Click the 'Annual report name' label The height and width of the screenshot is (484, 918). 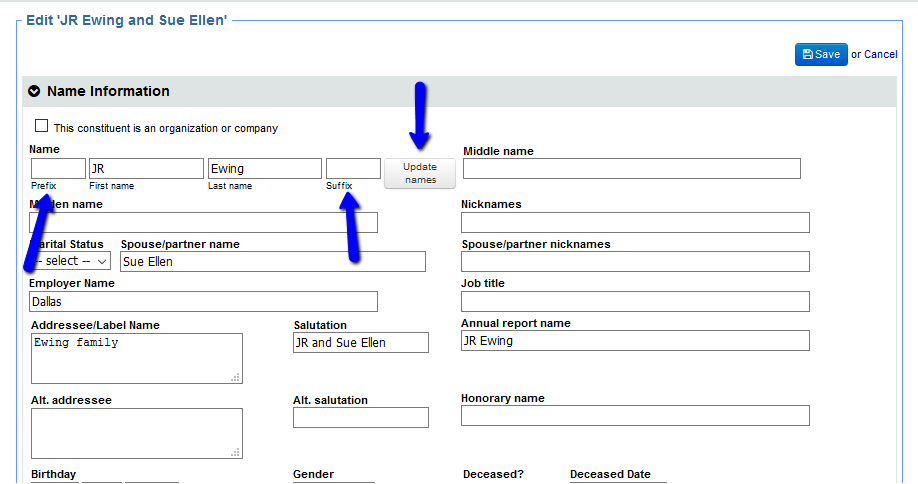[x=516, y=323]
